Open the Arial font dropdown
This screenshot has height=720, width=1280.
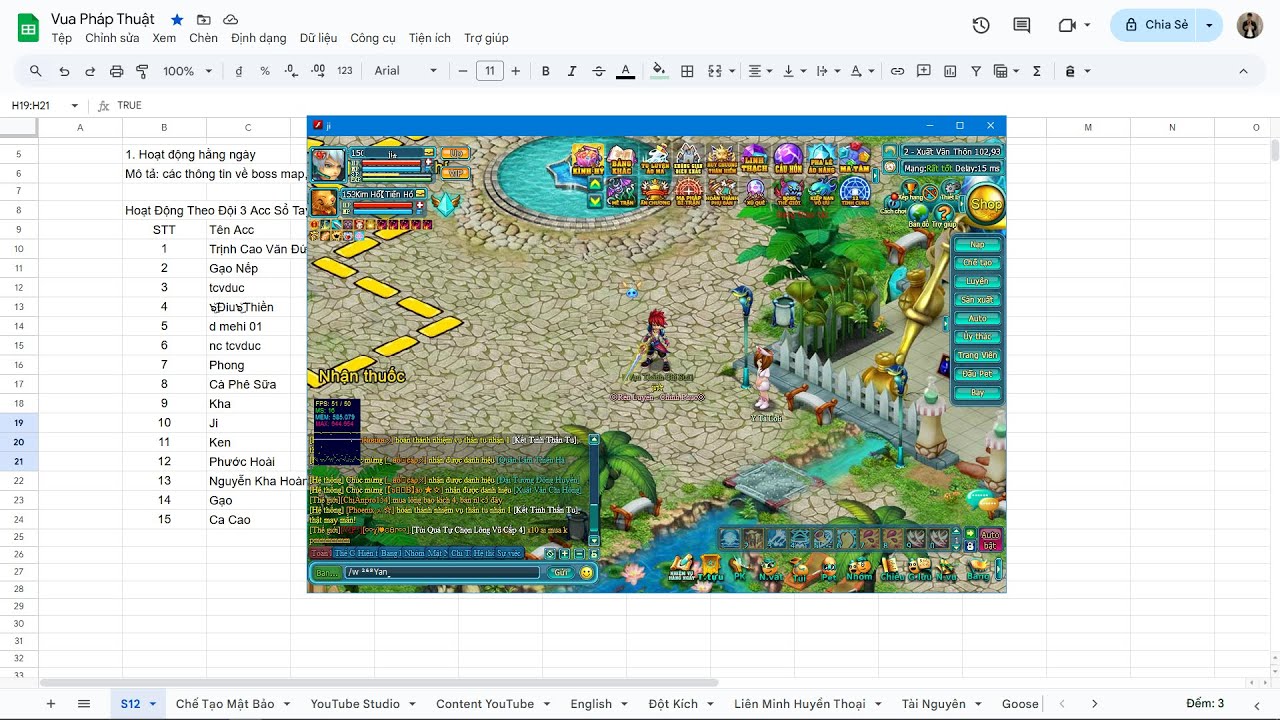(x=406, y=71)
